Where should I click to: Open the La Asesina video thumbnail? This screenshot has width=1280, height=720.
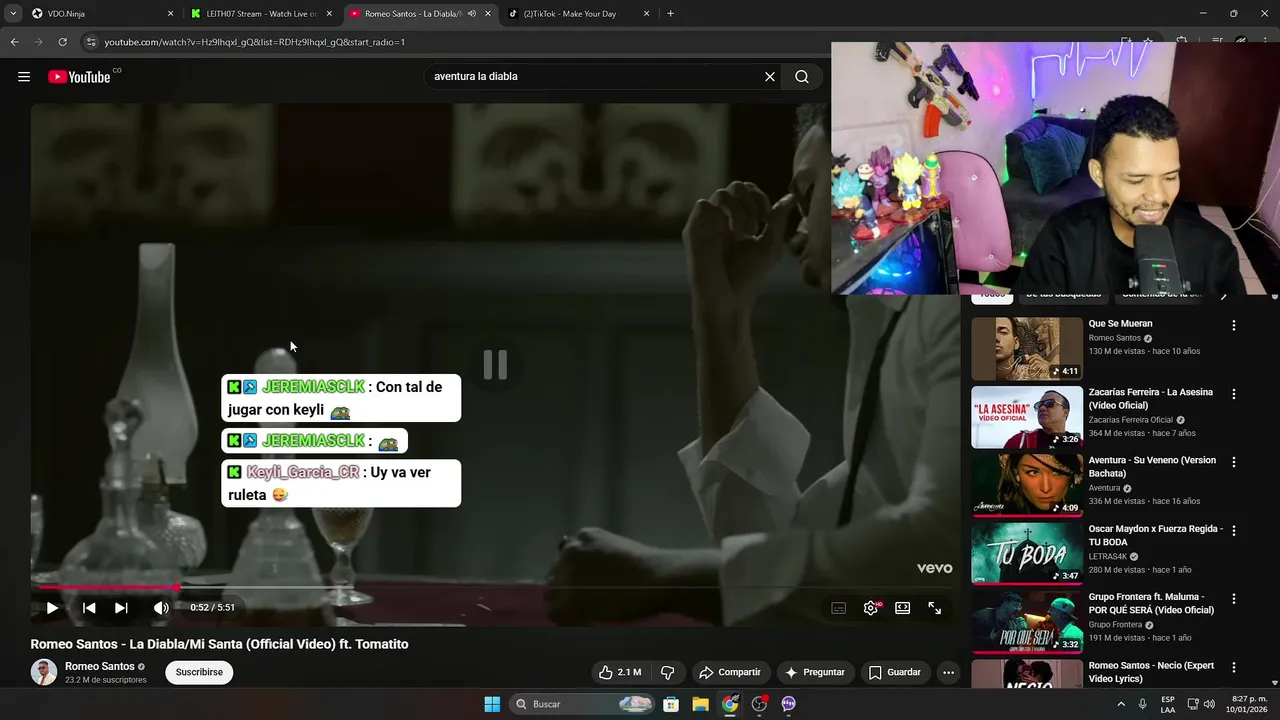coord(1027,417)
